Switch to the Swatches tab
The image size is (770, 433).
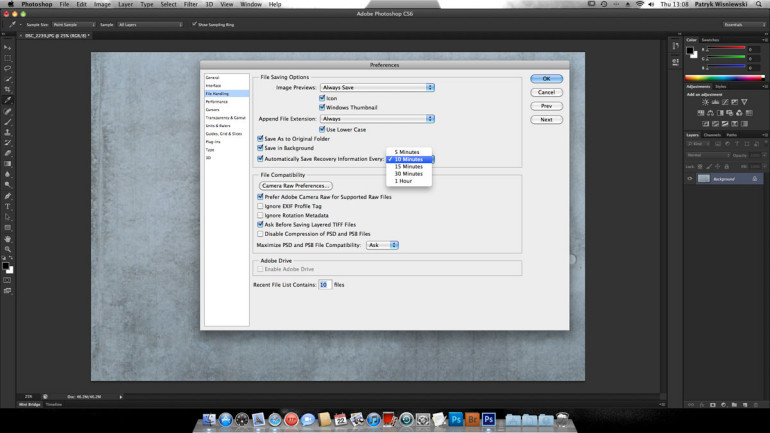pyautogui.click(x=710, y=40)
